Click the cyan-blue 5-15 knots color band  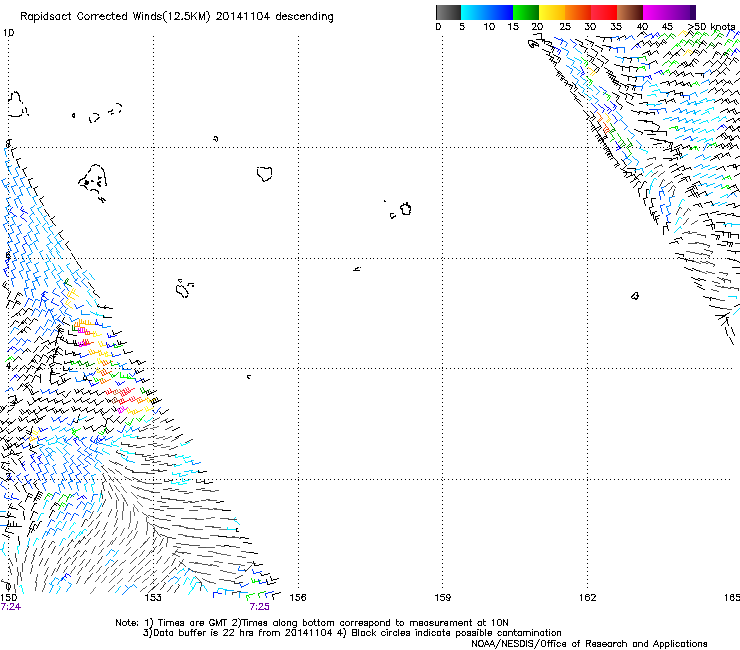tap(487, 12)
